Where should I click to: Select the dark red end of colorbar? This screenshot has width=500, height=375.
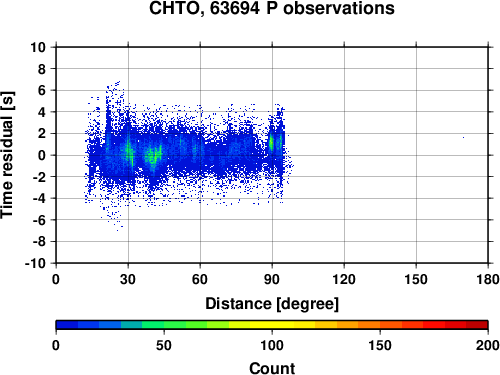(477, 325)
